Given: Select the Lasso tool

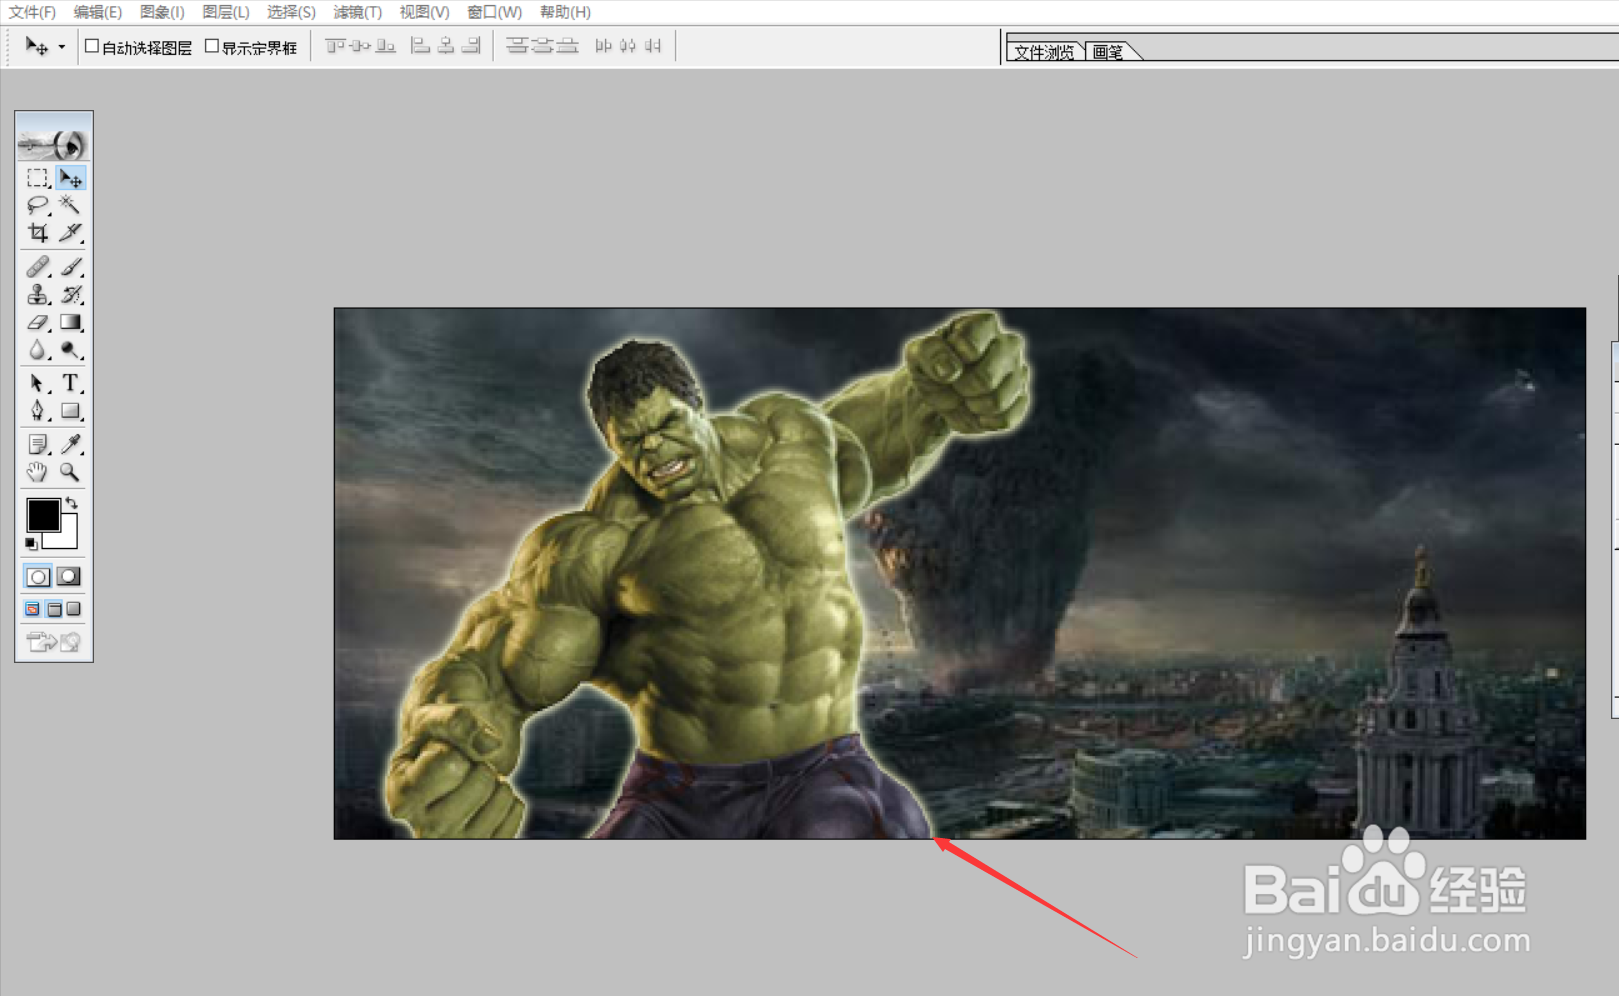Looking at the screenshot, I should [38, 205].
